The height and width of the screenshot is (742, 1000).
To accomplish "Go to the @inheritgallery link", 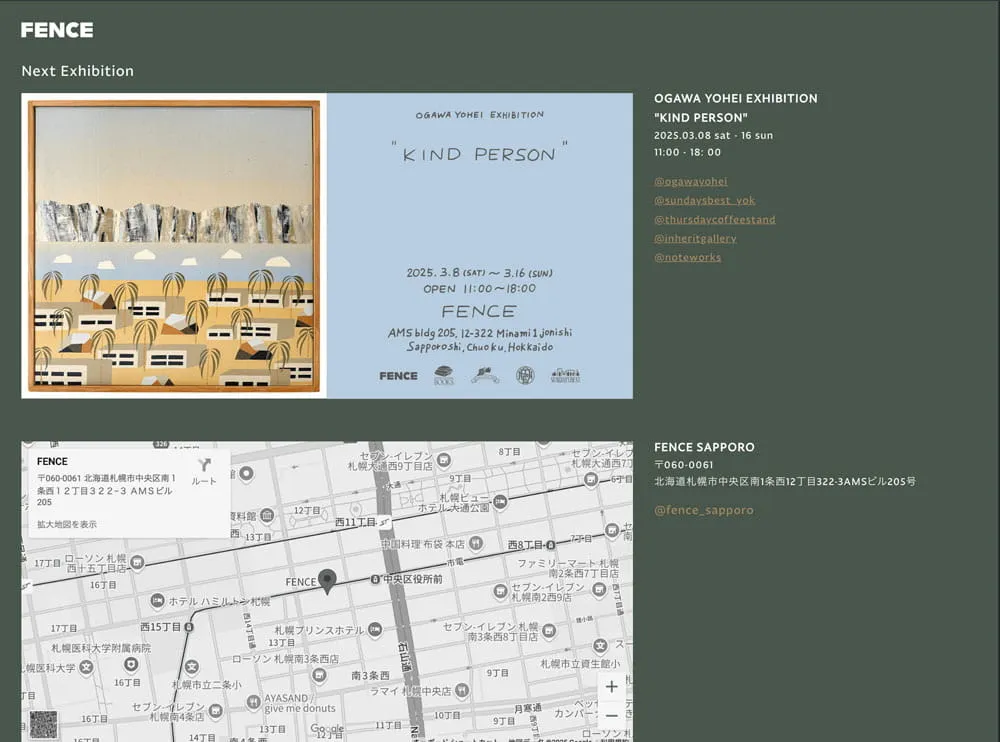I will (695, 238).
